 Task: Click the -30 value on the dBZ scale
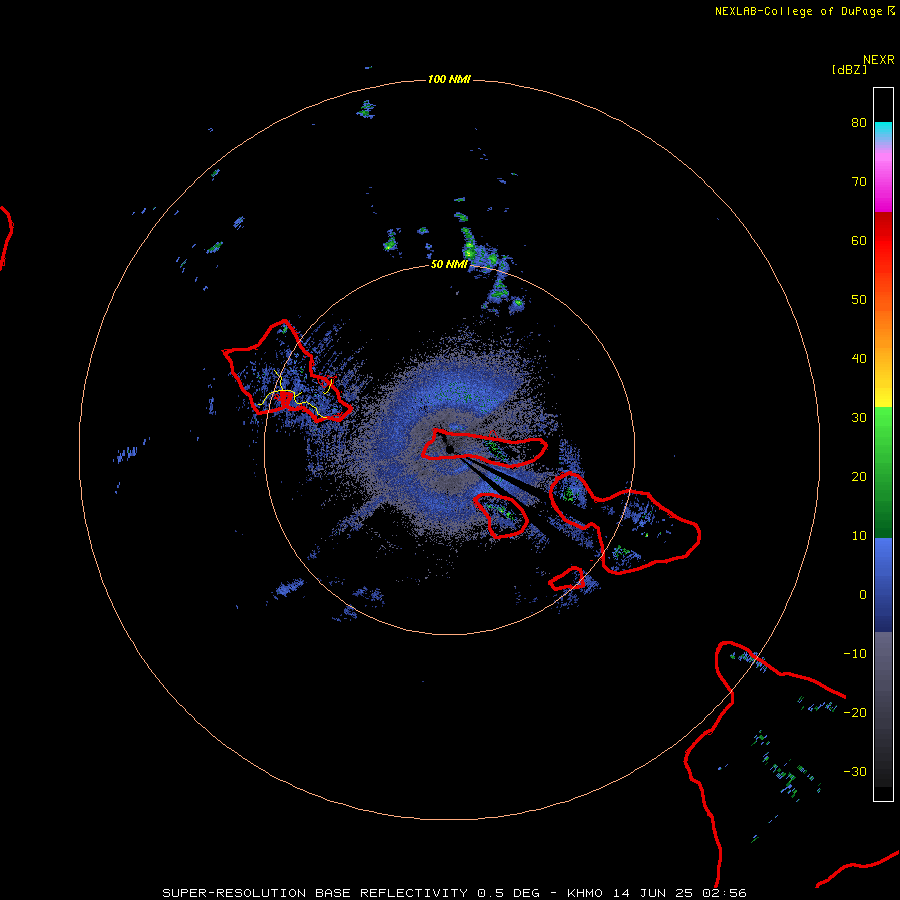click(x=855, y=772)
